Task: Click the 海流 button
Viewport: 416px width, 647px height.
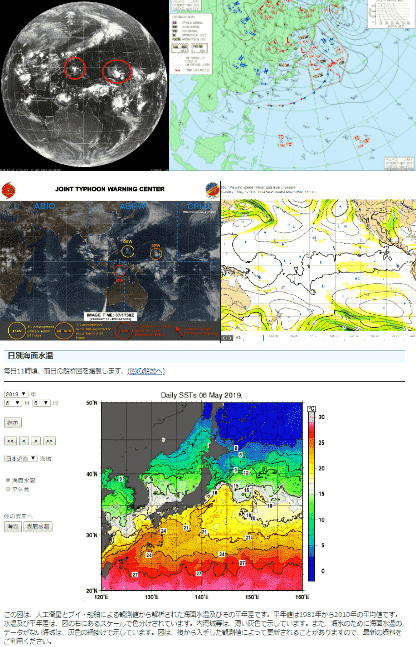Action: click(12, 527)
